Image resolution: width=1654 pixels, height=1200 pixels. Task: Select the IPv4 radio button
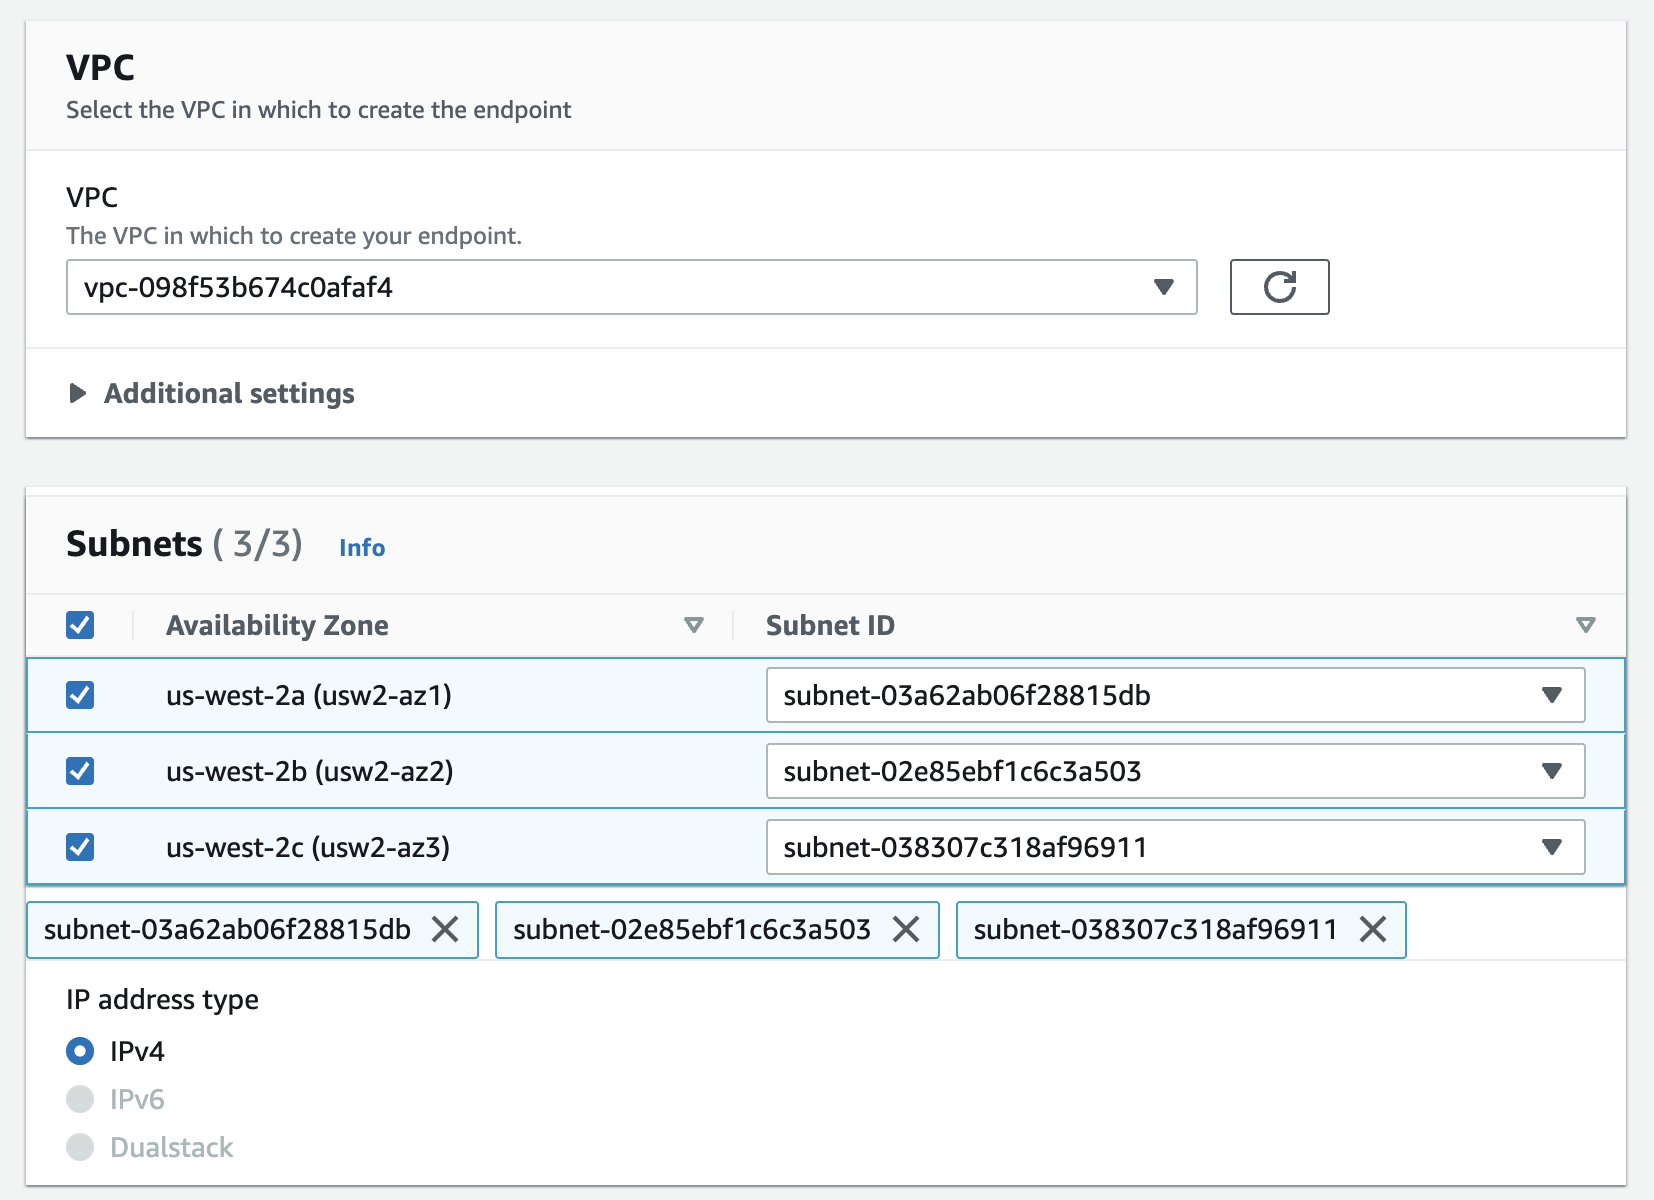tap(79, 1051)
